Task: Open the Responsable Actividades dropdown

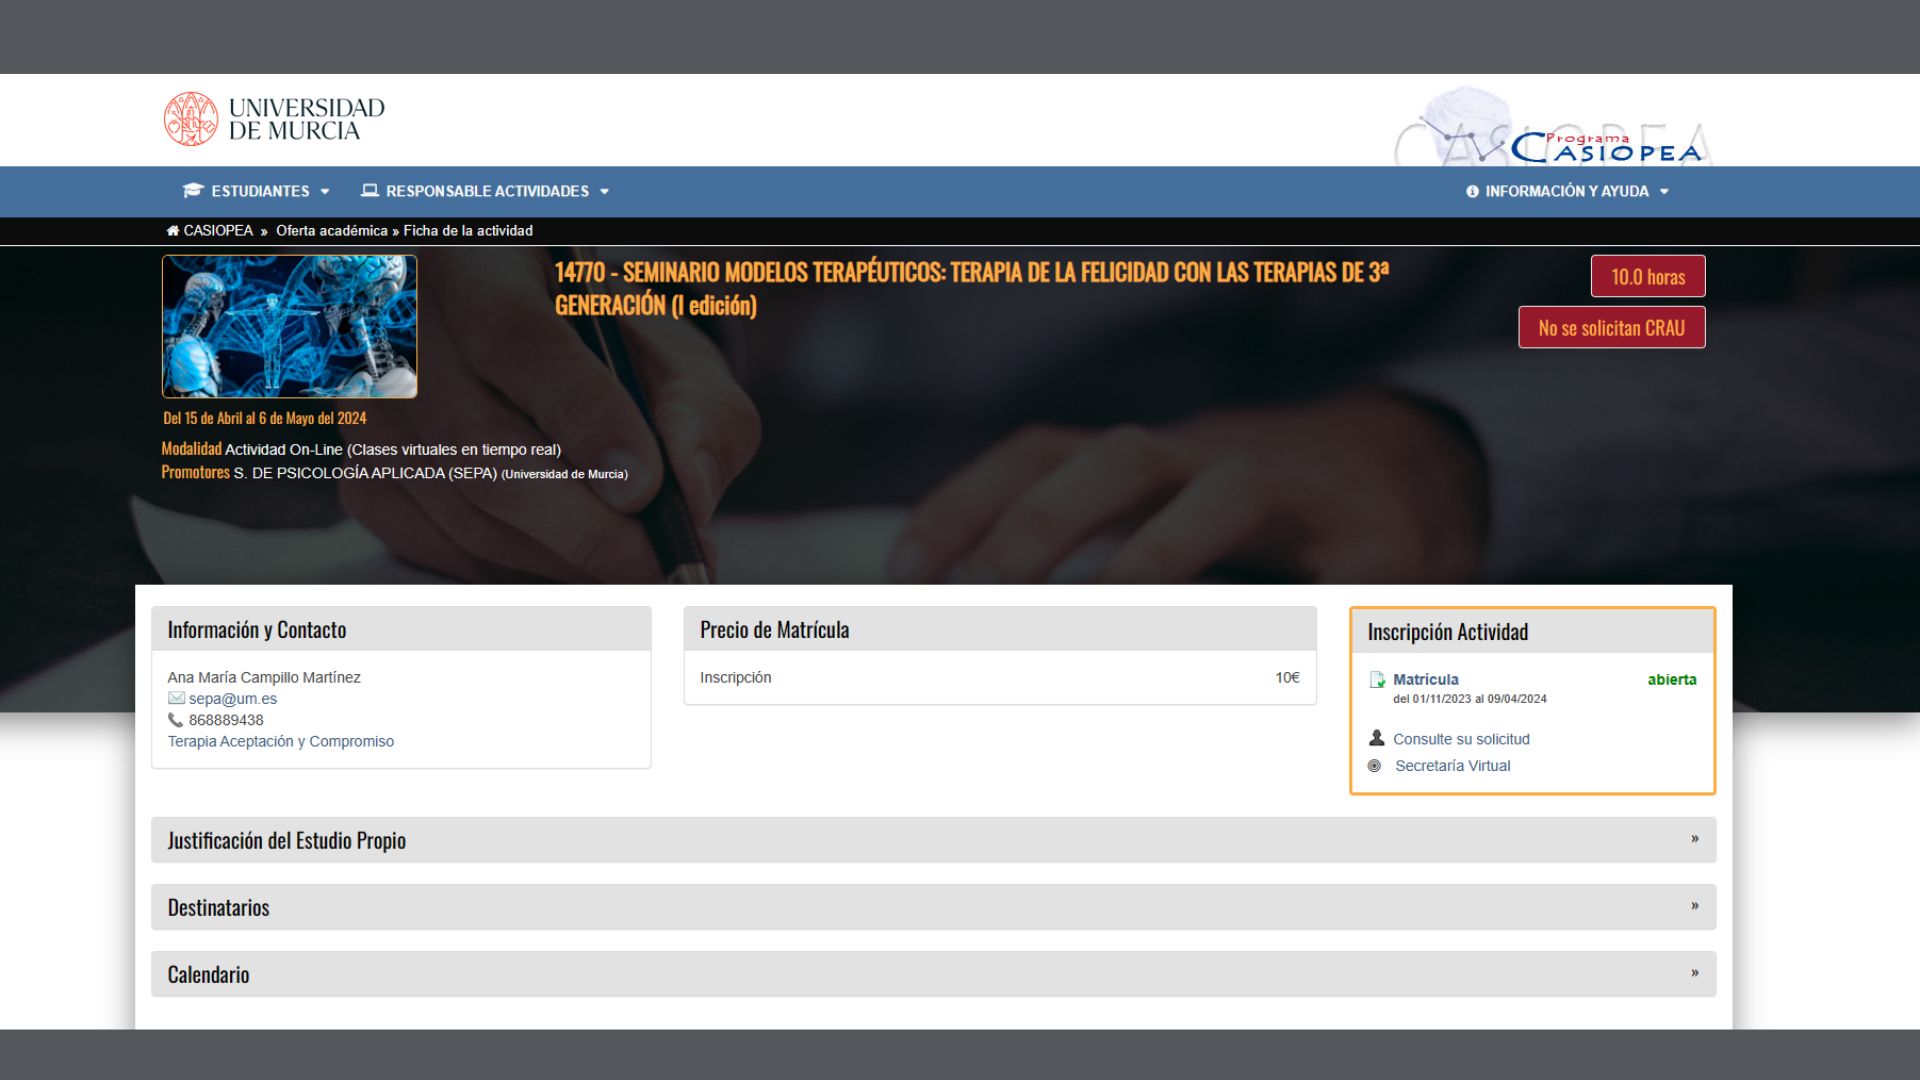Action: pos(487,191)
